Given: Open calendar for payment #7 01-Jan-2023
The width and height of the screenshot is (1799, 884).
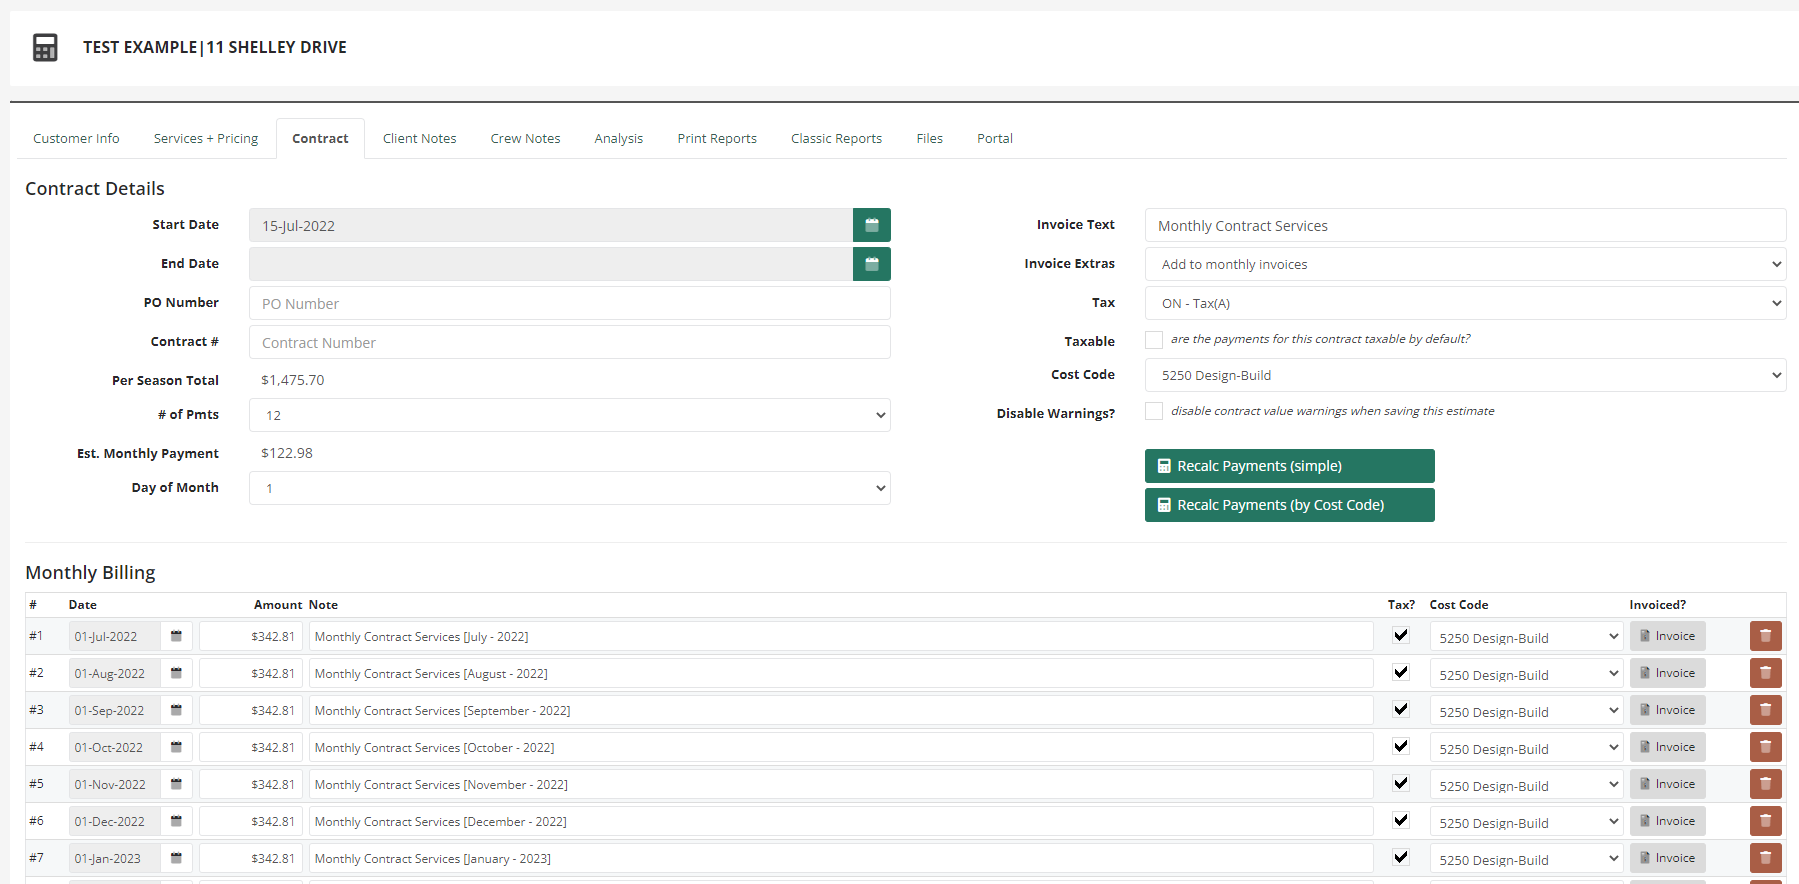Looking at the screenshot, I should 176,858.
